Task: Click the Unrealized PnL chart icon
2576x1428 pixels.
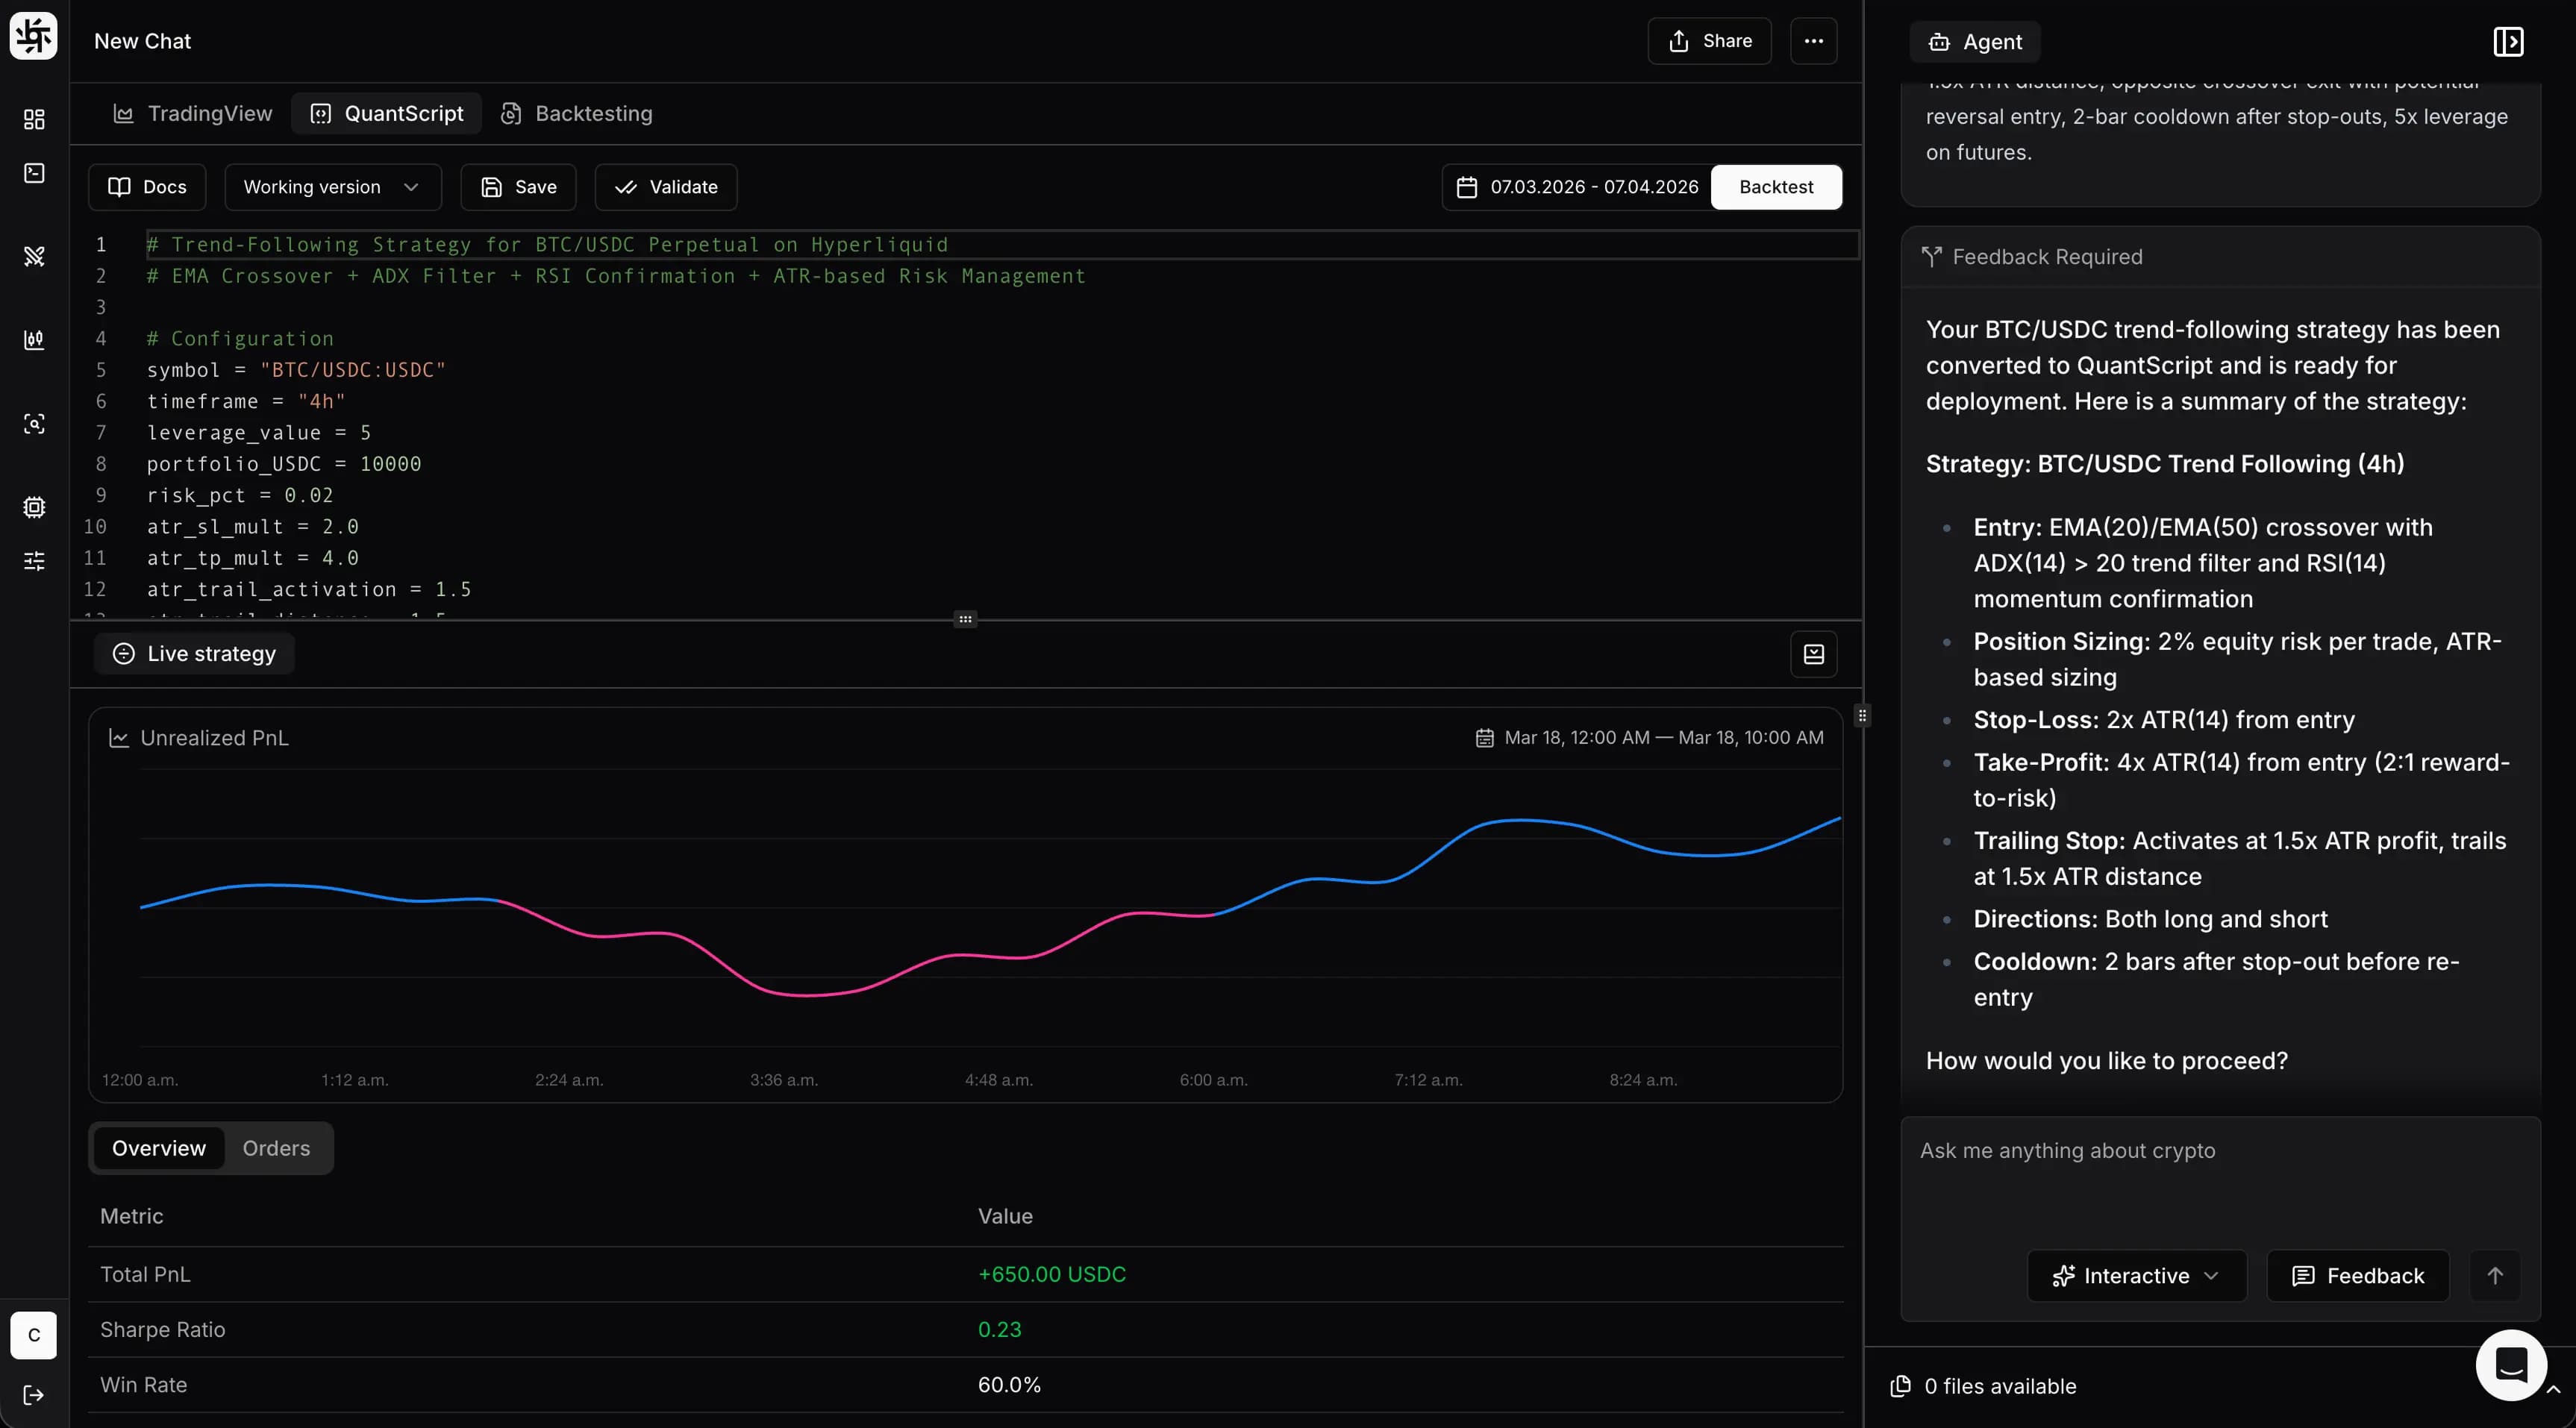Action: point(119,738)
